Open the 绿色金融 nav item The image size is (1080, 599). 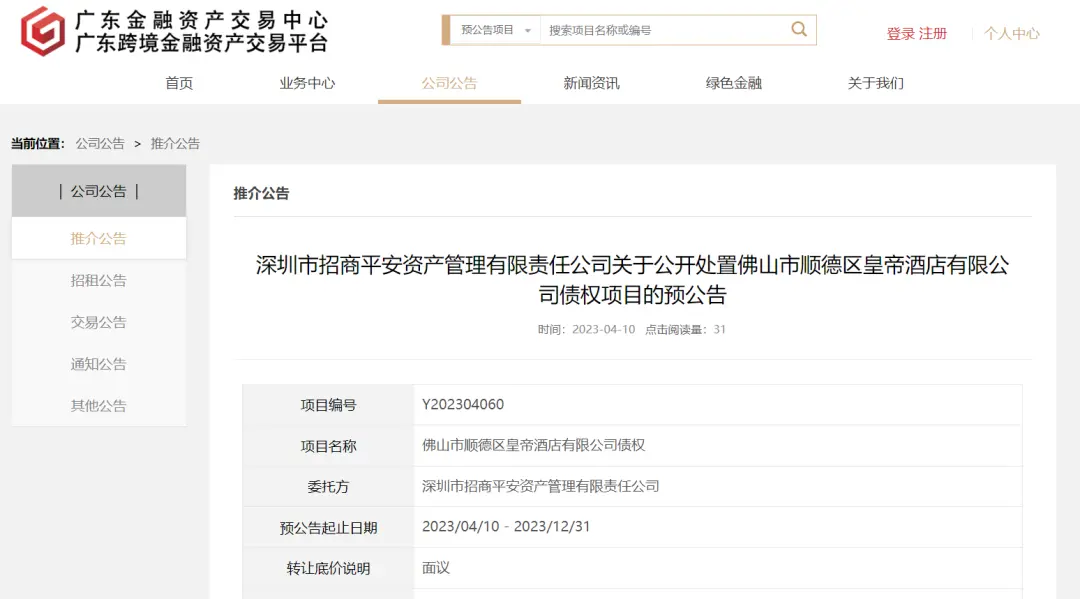tap(734, 83)
